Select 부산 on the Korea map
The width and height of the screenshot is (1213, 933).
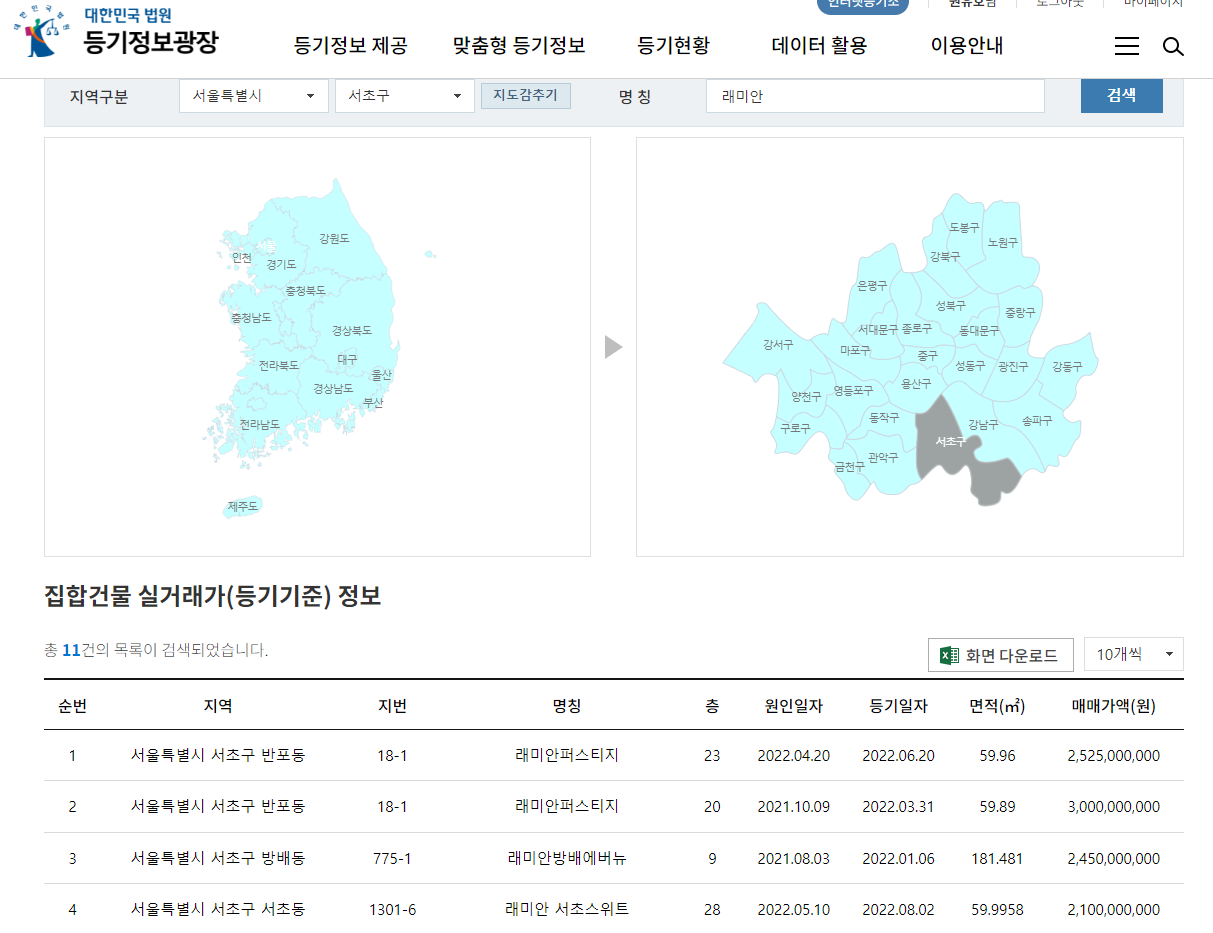coord(373,403)
